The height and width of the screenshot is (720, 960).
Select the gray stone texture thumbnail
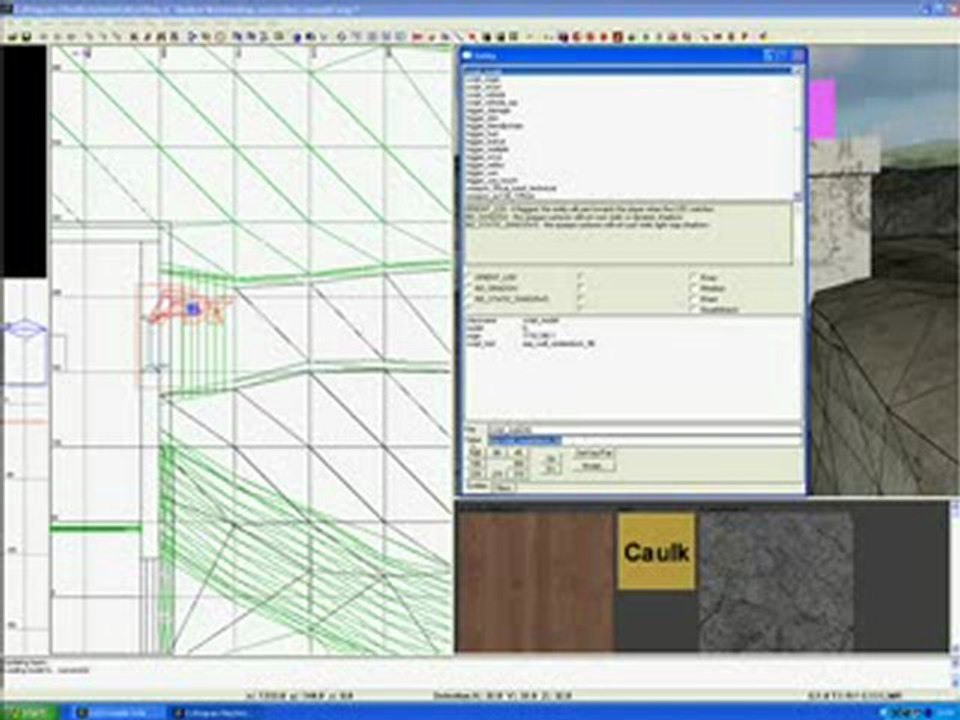coord(776,582)
